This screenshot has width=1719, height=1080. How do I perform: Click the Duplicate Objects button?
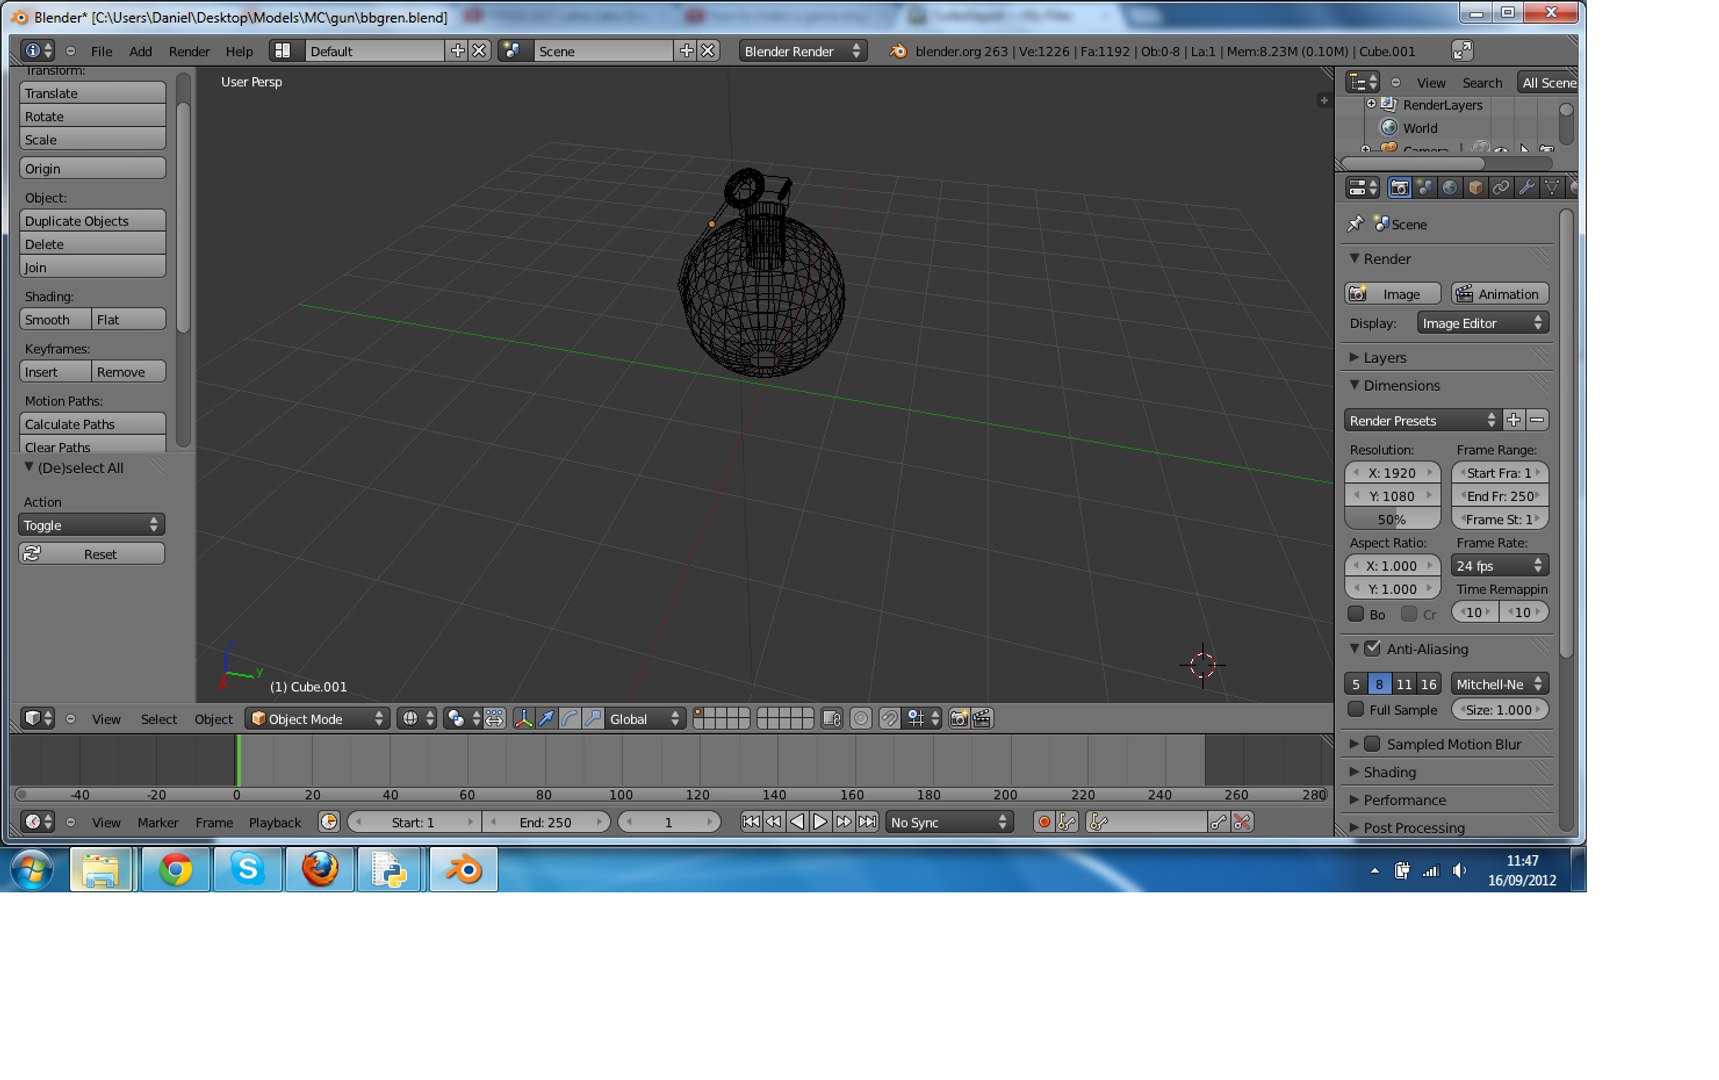pyautogui.click(x=92, y=221)
